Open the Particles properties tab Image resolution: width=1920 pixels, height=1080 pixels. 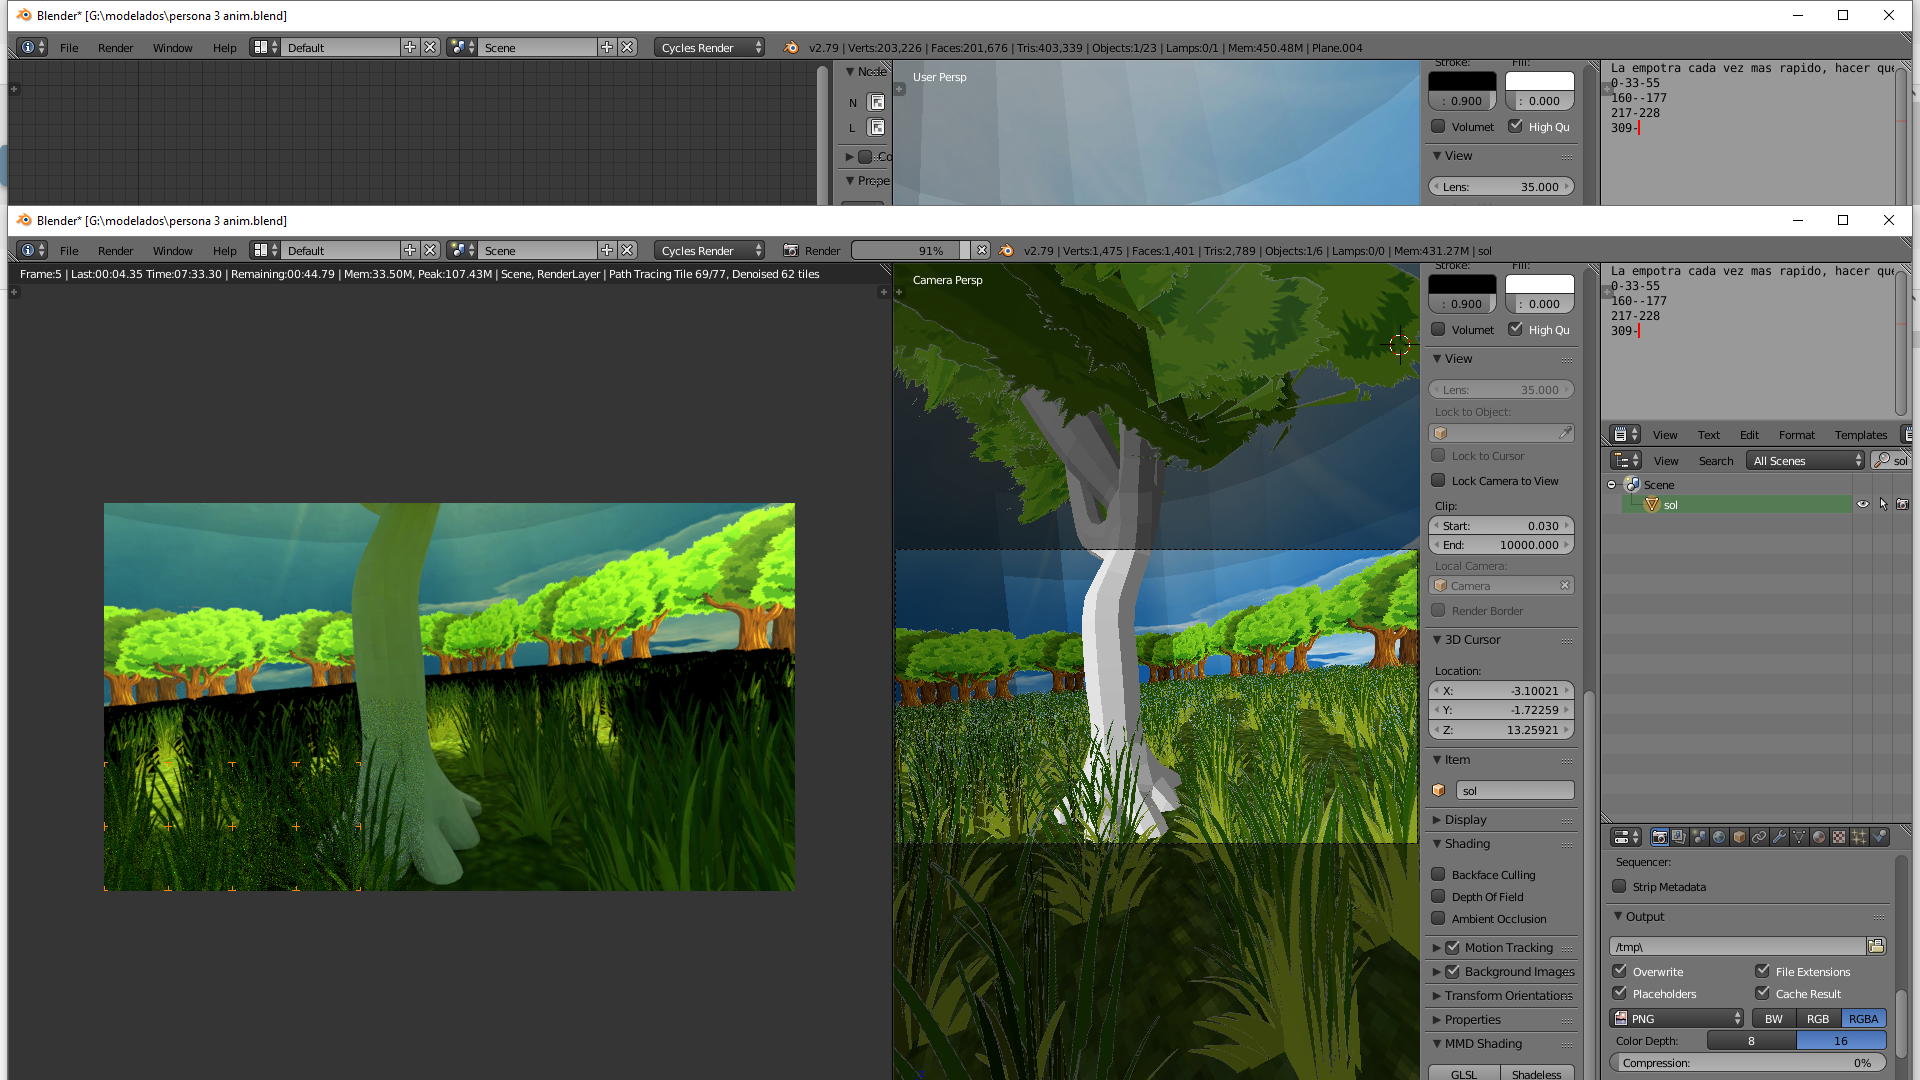click(x=1859, y=837)
